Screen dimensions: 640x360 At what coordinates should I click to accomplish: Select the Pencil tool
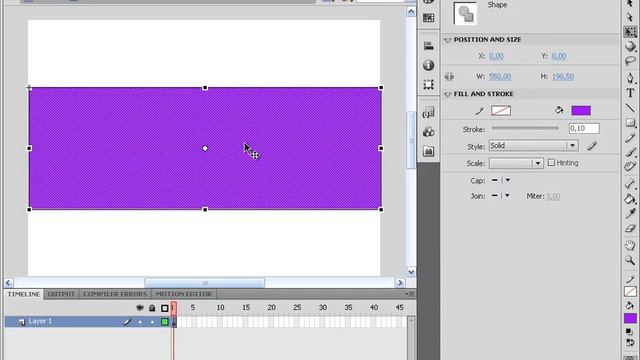coord(630,138)
